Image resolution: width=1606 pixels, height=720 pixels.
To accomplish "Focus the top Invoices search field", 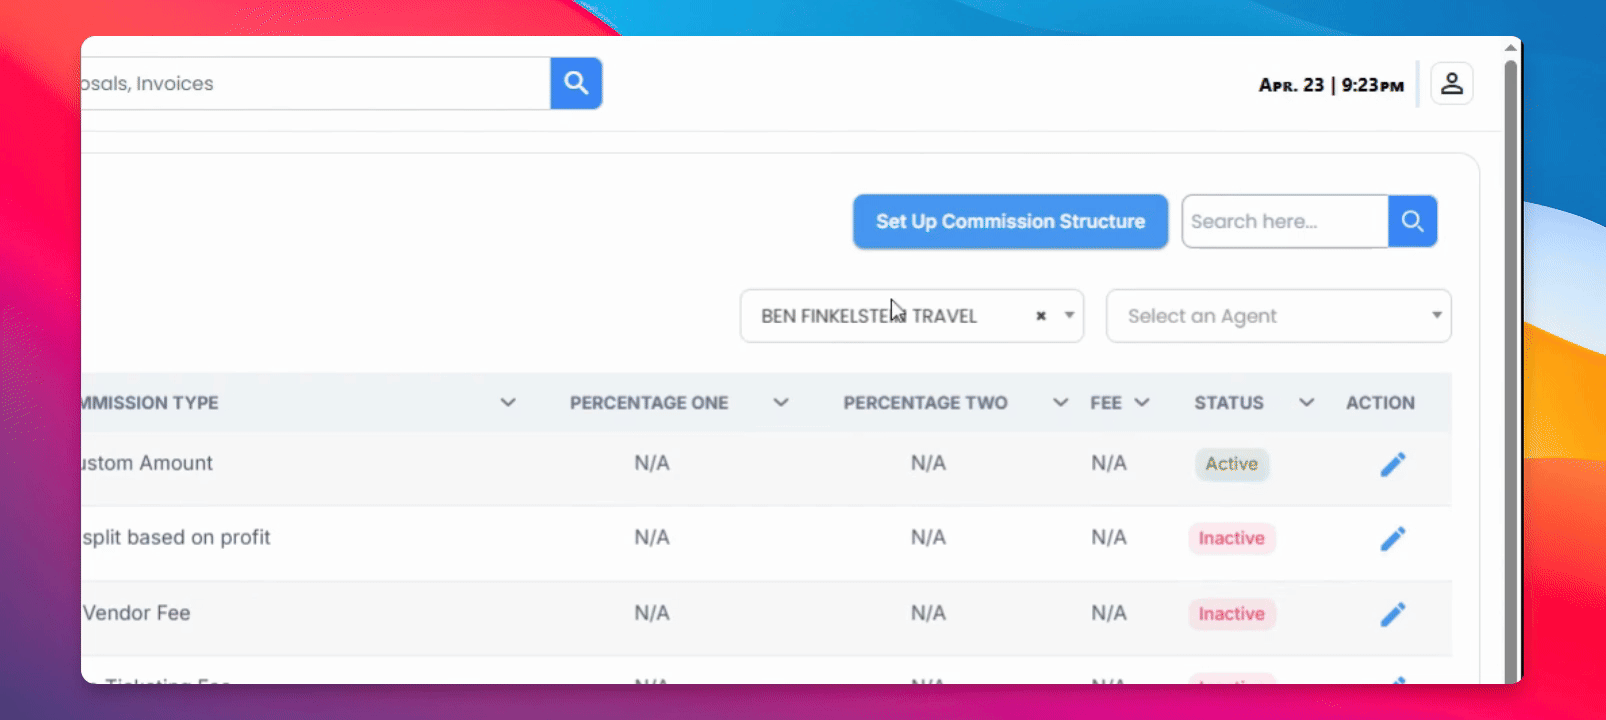I will [315, 83].
